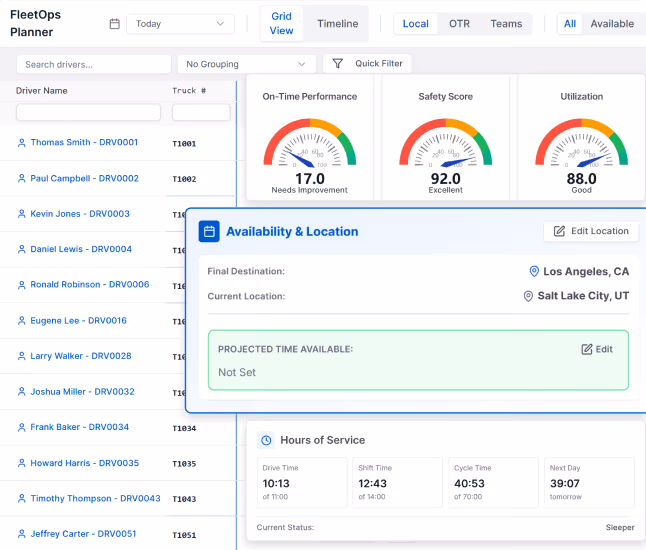
Task: Click the On-Time Performance gauge
Action: tap(310, 143)
